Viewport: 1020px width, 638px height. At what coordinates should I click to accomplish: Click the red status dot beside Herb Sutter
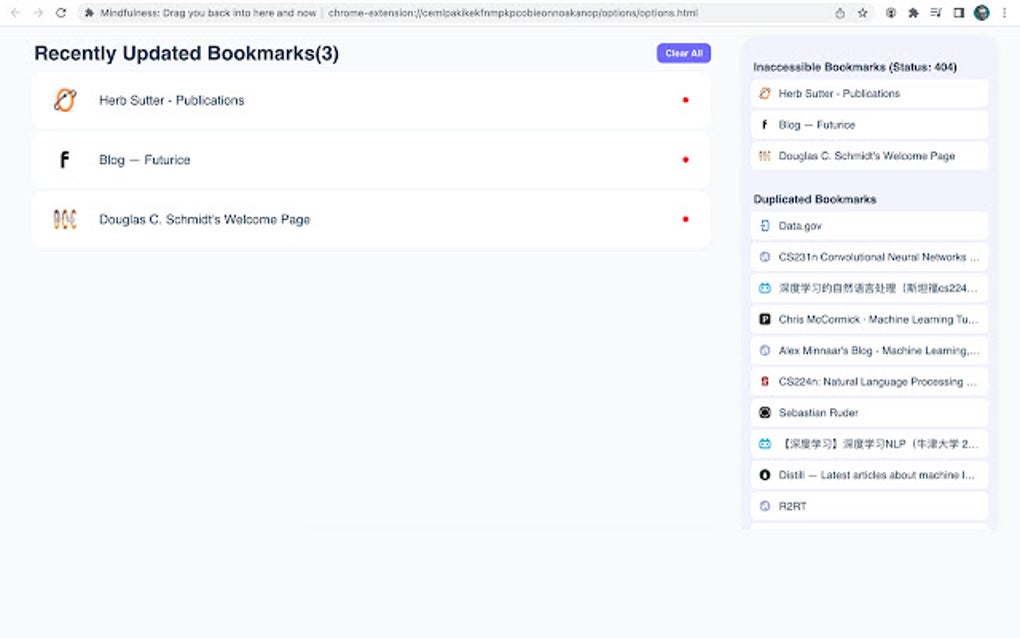coord(685,100)
